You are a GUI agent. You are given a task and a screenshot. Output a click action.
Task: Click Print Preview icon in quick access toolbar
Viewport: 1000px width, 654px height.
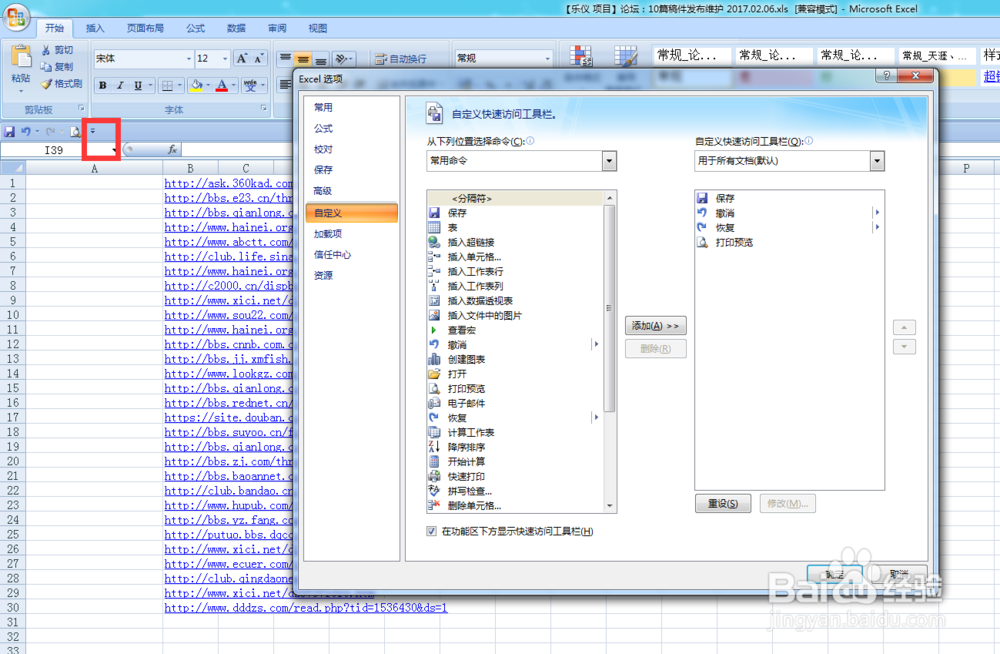click(x=75, y=131)
